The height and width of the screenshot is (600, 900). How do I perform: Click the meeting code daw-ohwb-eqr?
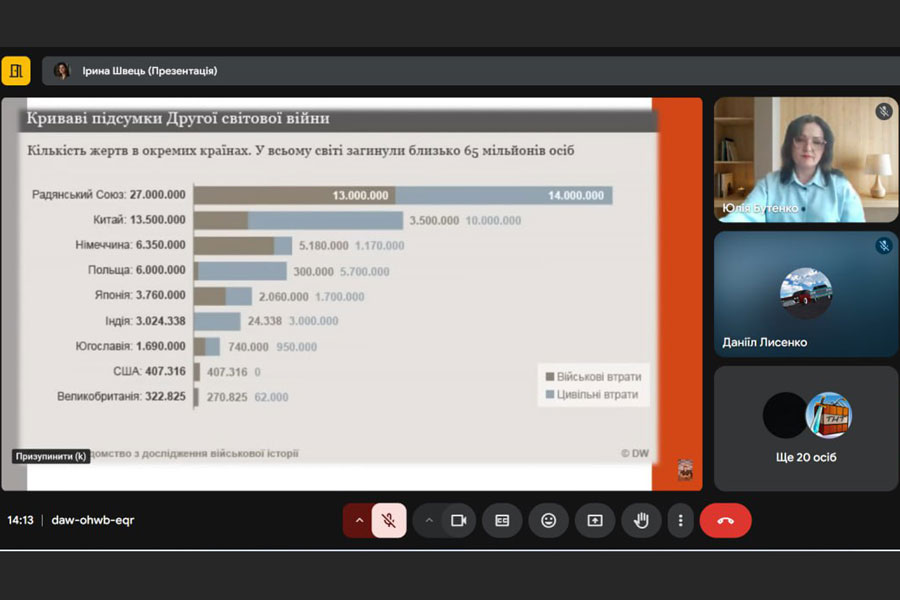(x=93, y=520)
